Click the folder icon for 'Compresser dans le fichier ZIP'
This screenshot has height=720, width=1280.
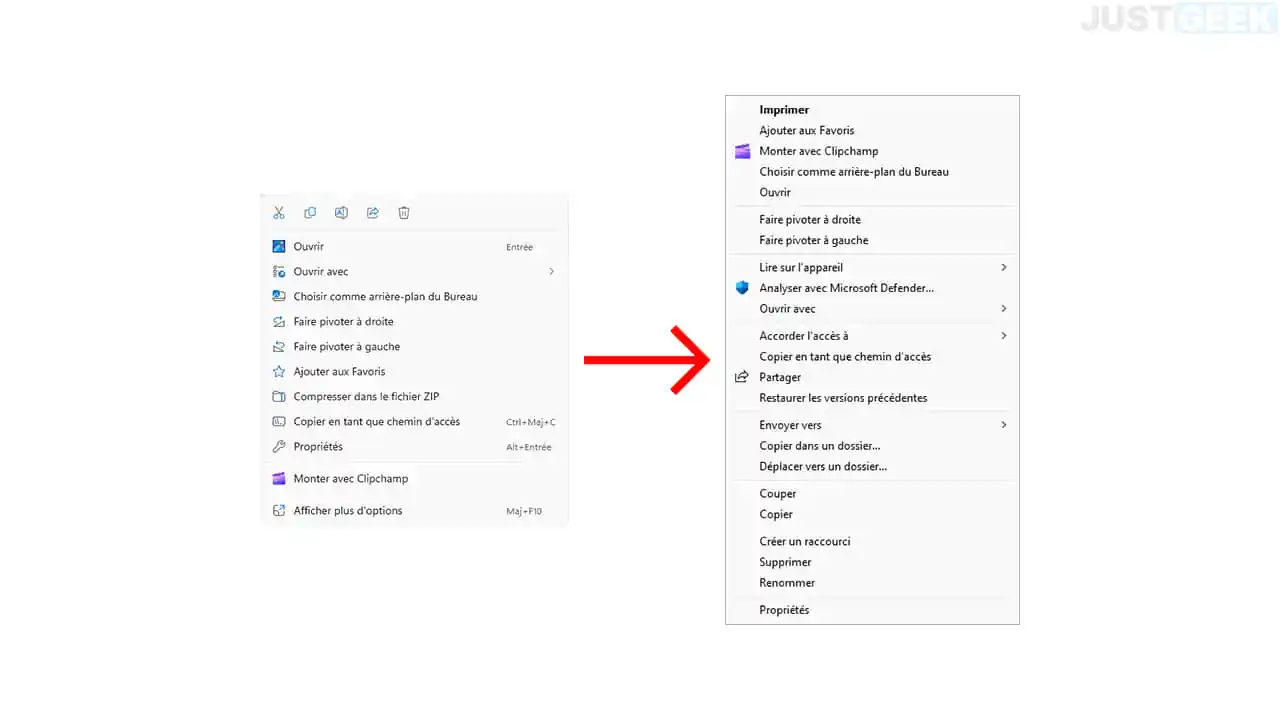point(279,396)
